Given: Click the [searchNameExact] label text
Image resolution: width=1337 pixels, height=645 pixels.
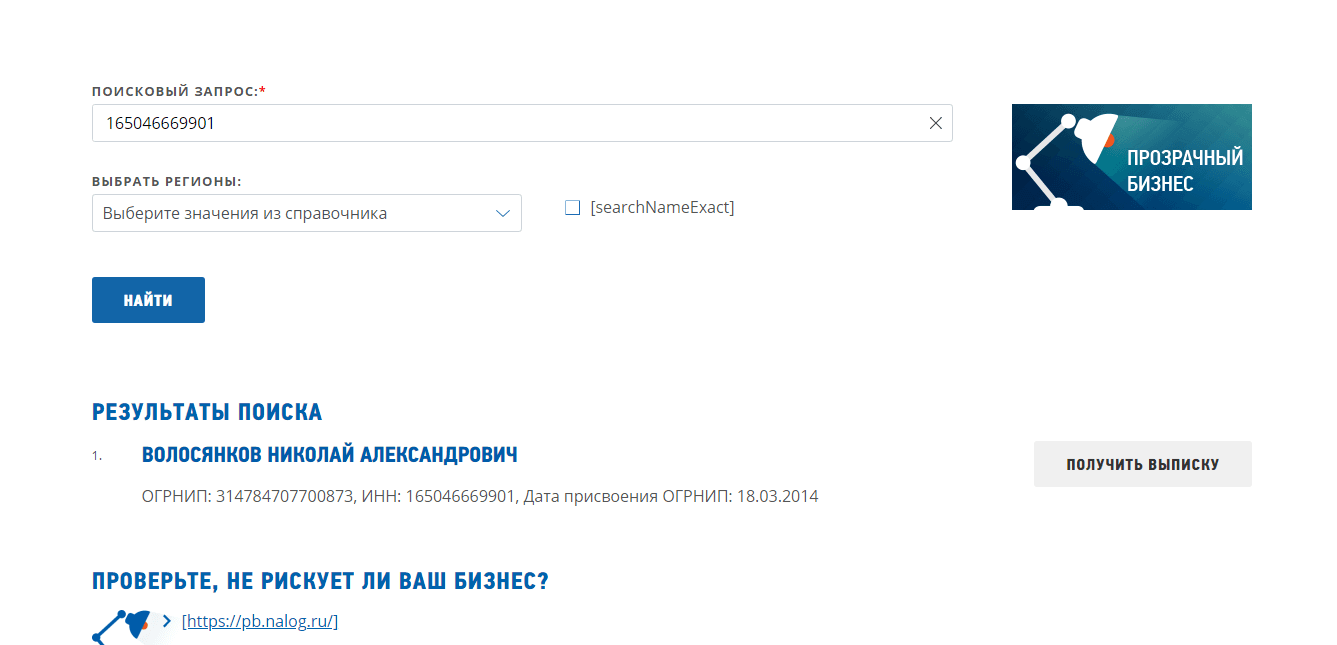Looking at the screenshot, I should [662, 208].
